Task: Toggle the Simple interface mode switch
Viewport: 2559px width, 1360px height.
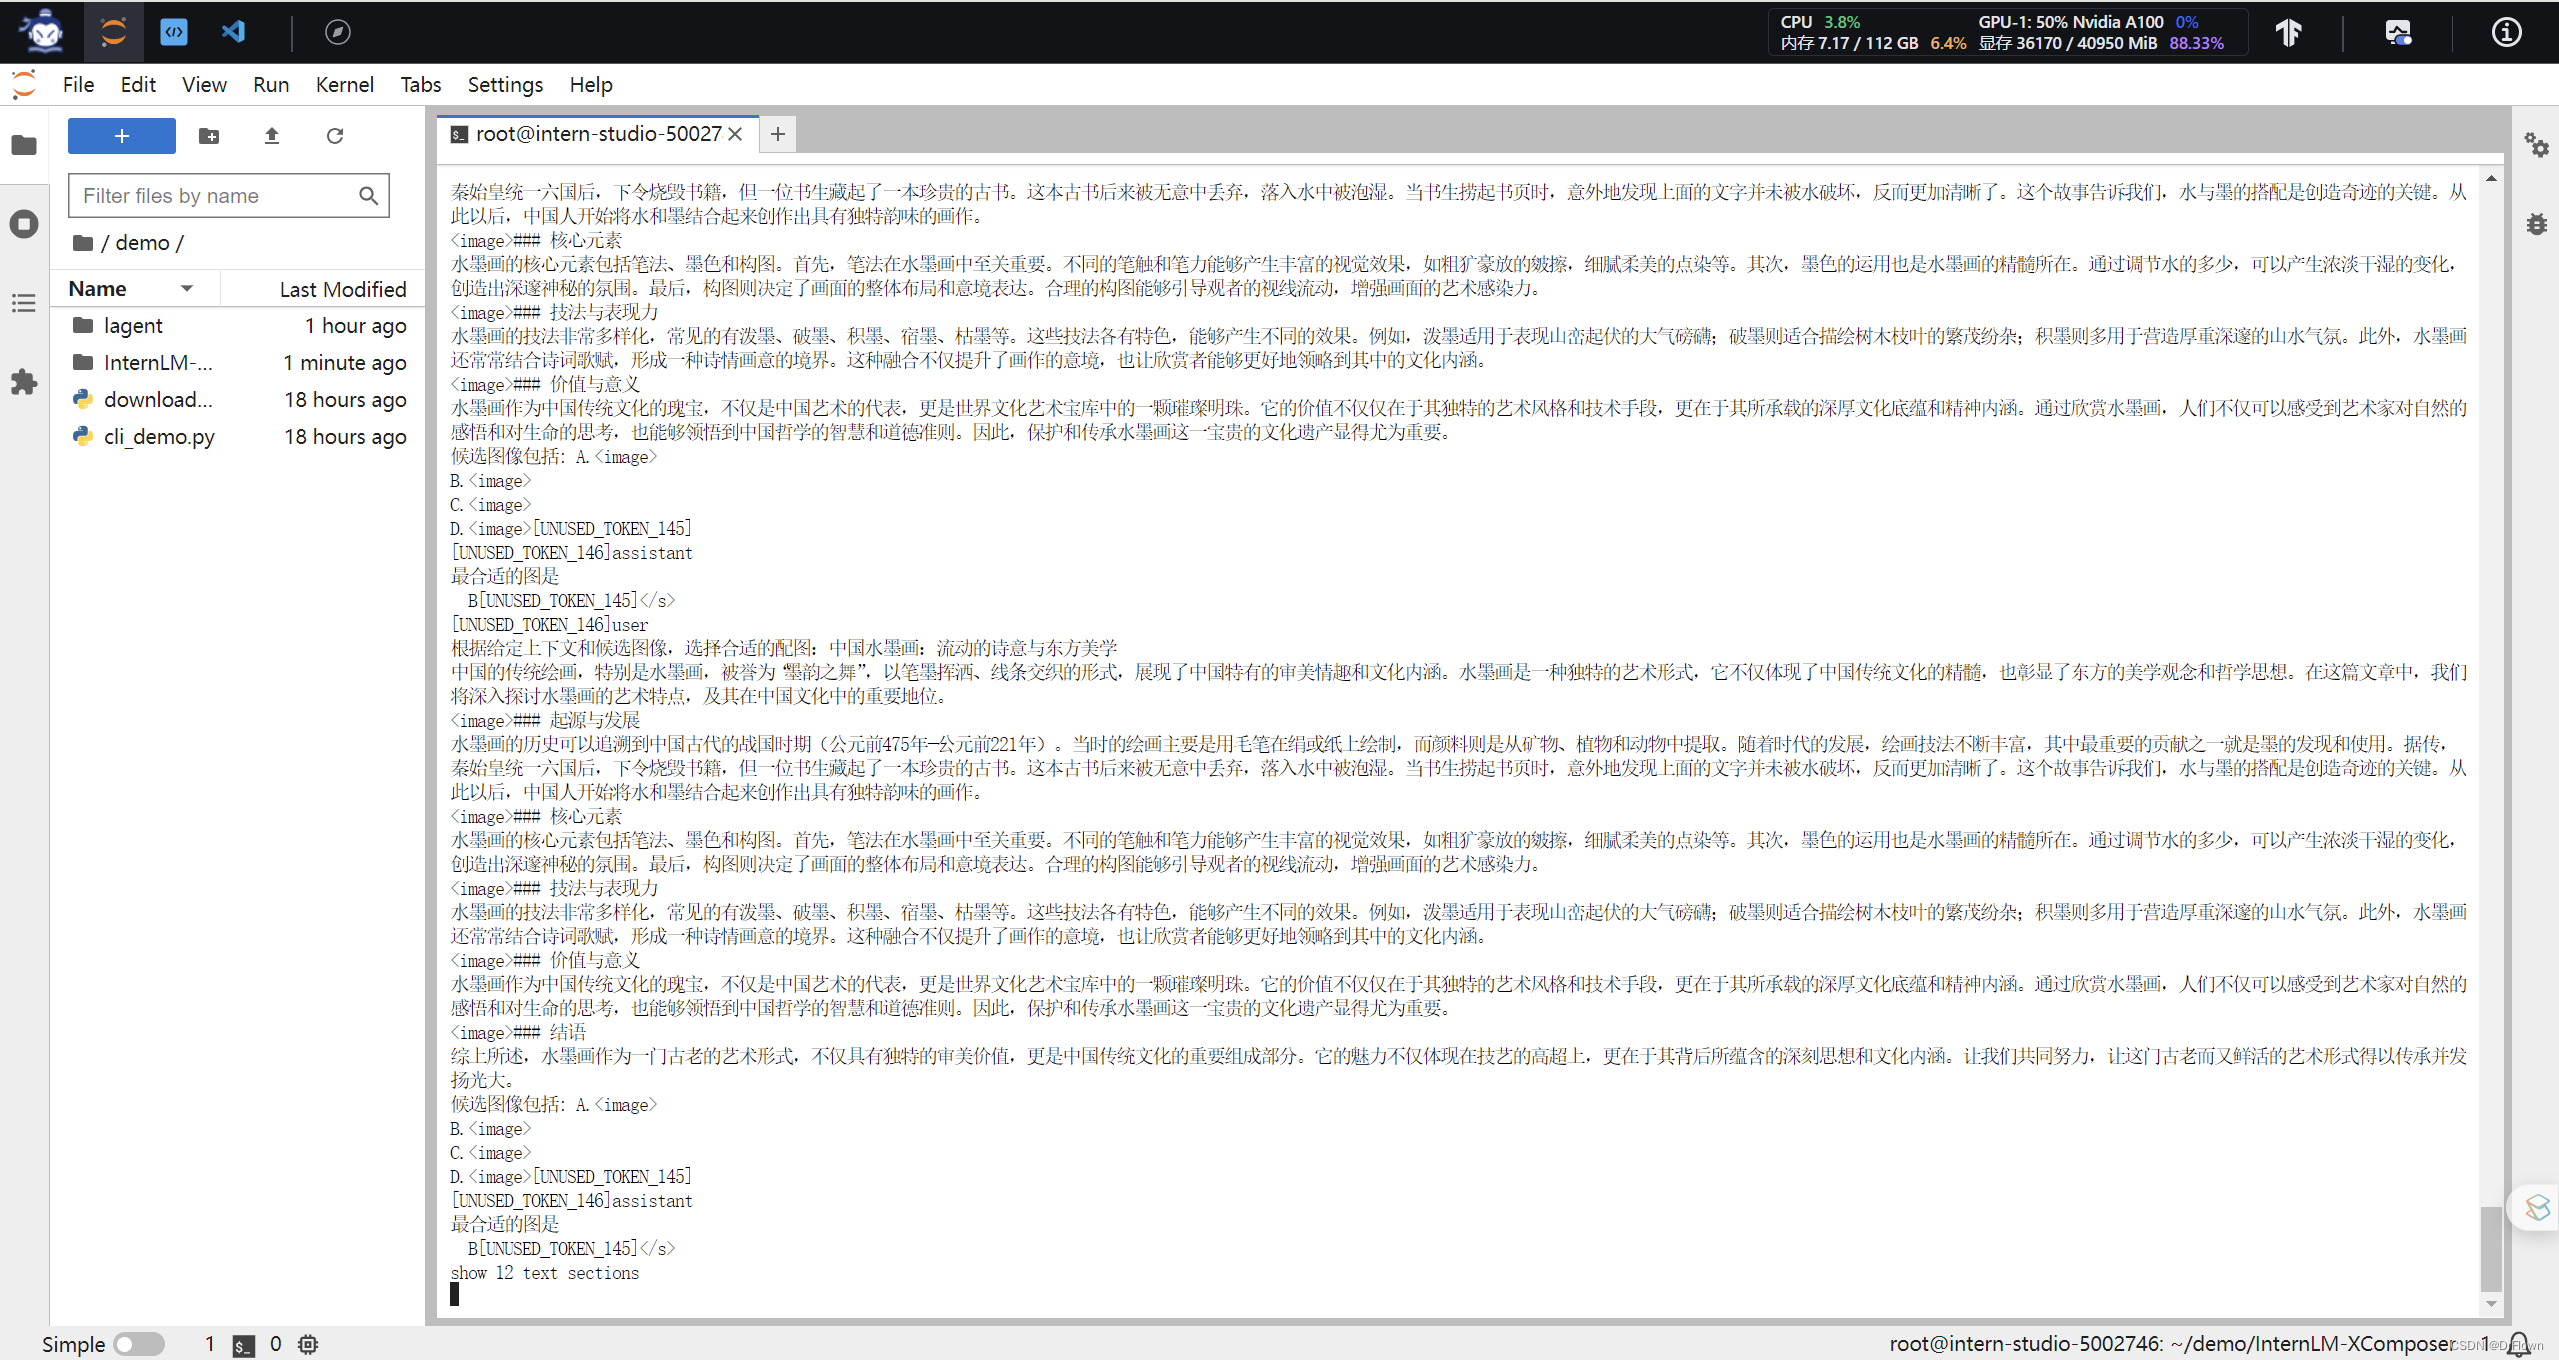Action: click(139, 1344)
